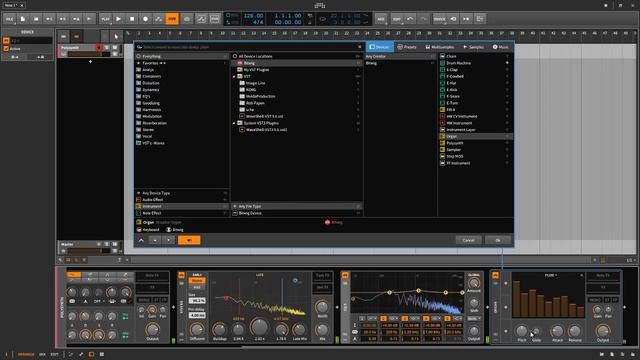The height and width of the screenshot is (360, 640).
Task: Click the undo arrow icon
Action: click(x=410, y=19)
